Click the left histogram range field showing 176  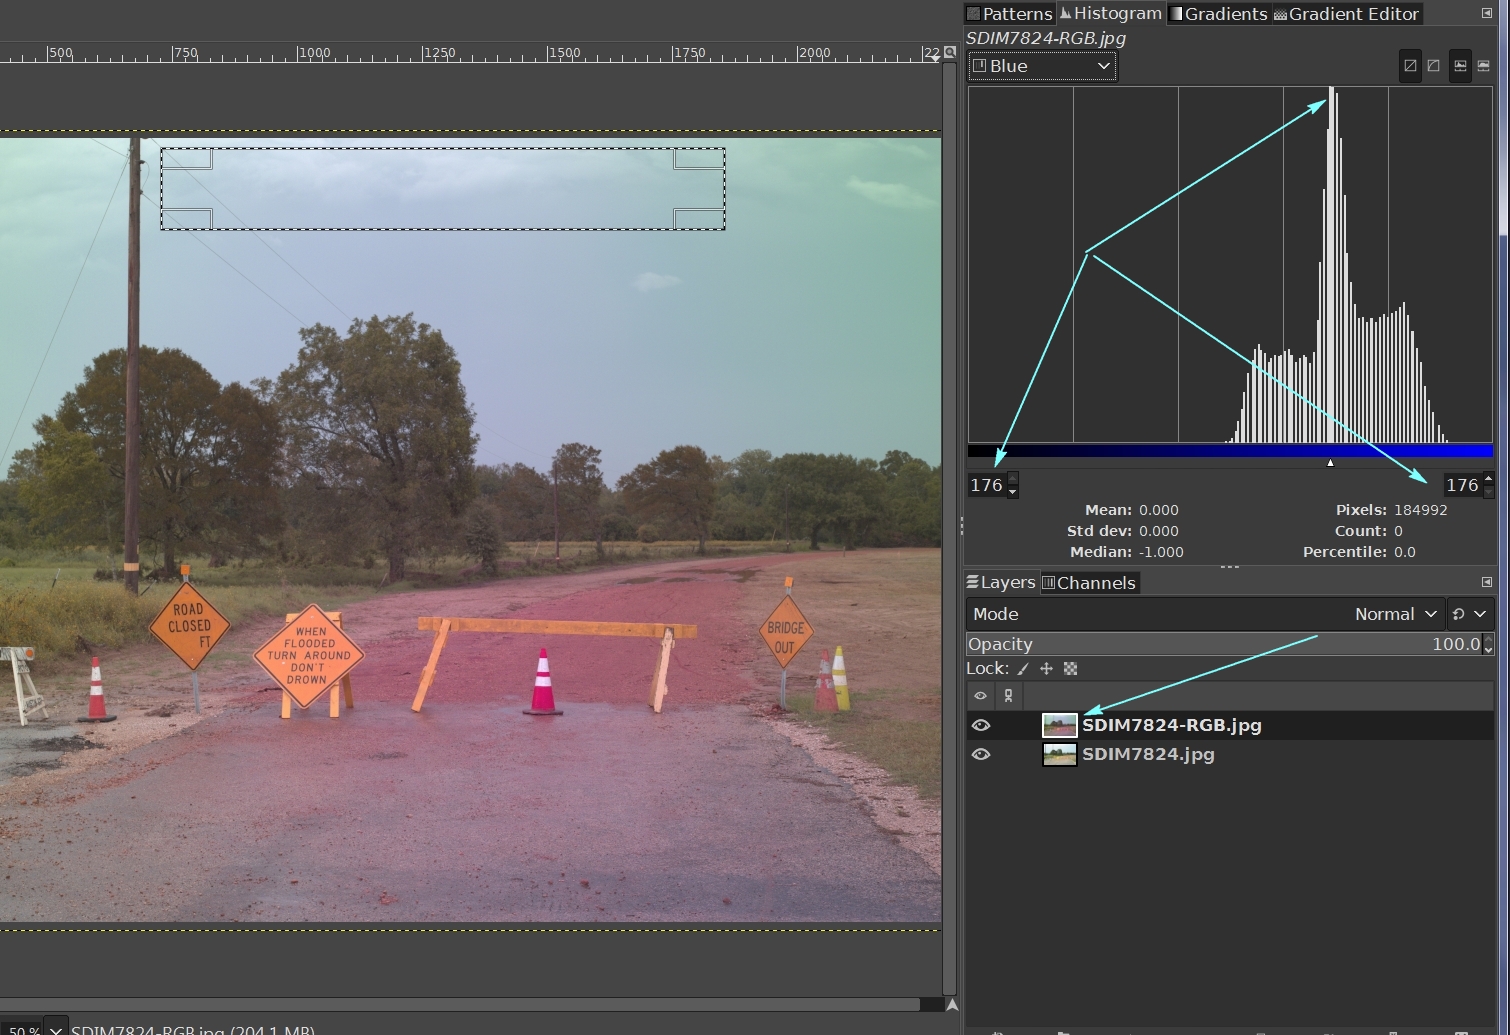pos(986,485)
